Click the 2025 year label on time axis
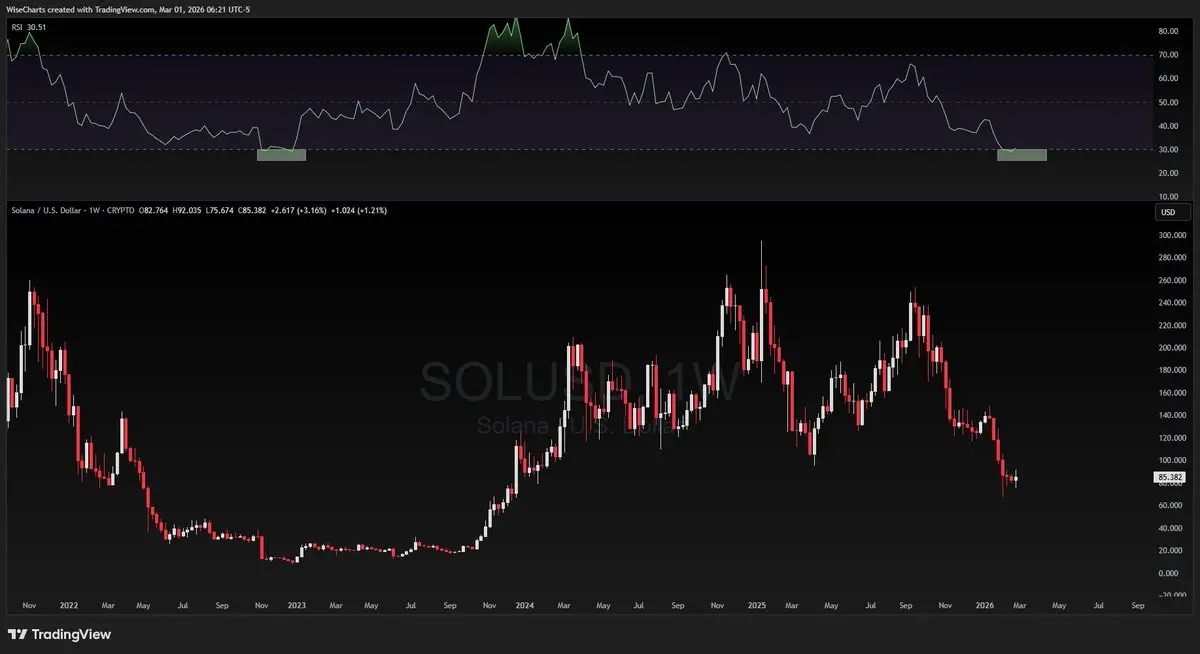1200x654 pixels. (x=755, y=606)
